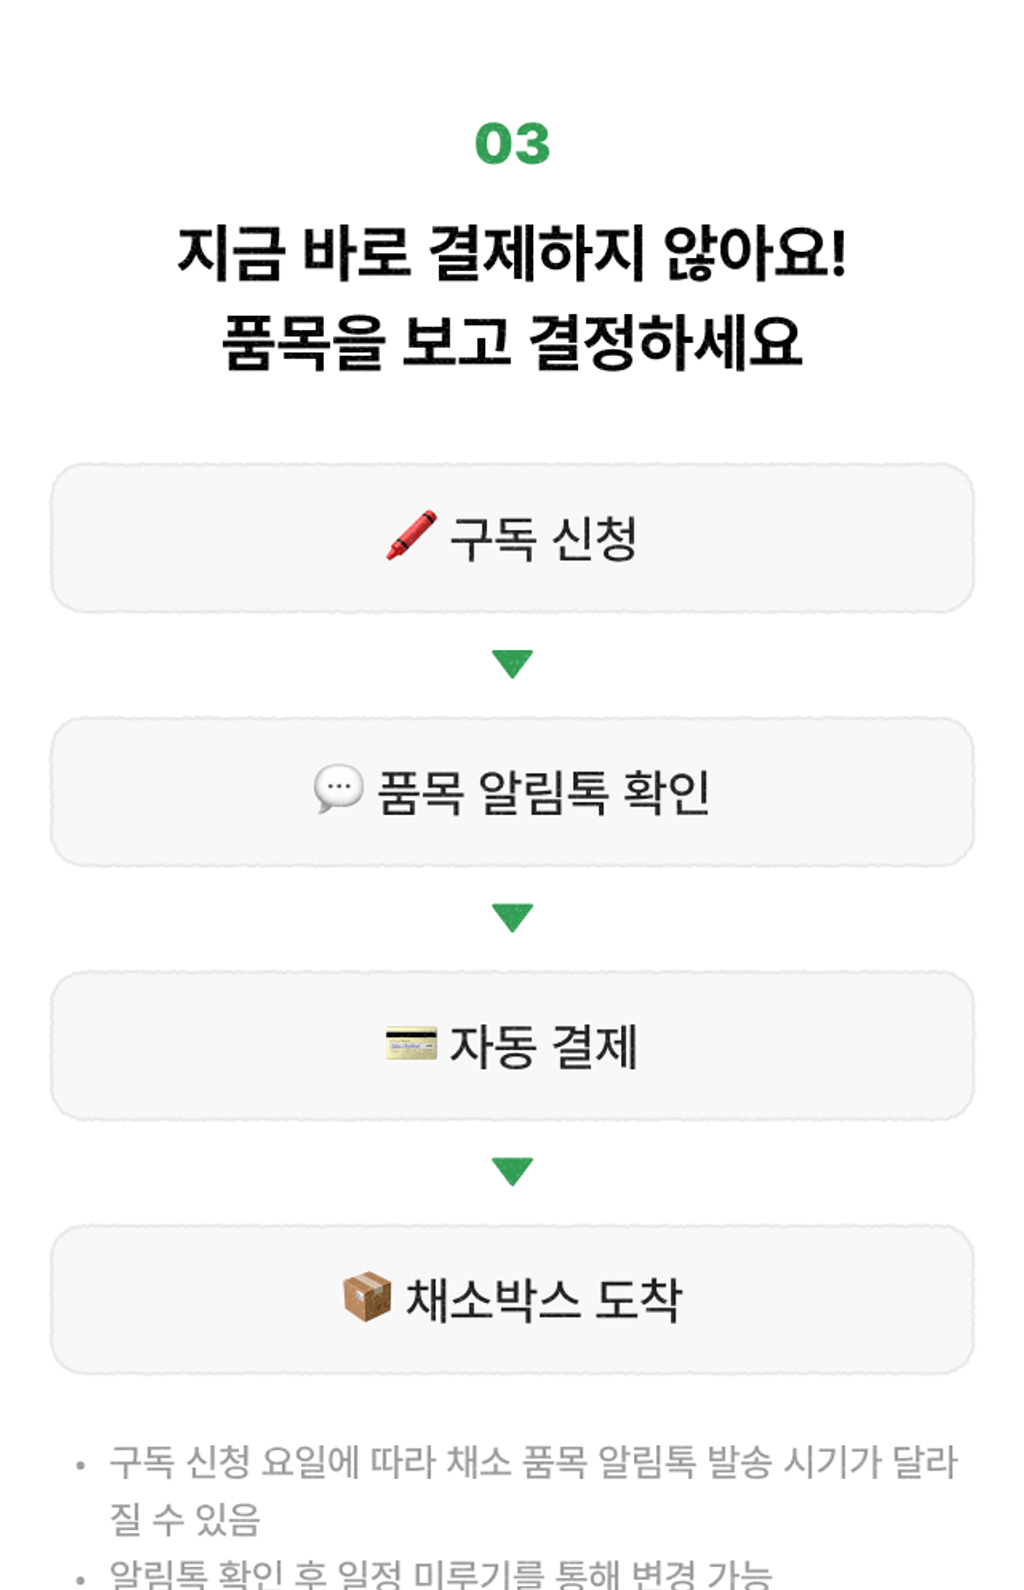Click the green arrow below 자동 결제
1024x1590 pixels.
click(x=512, y=1170)
